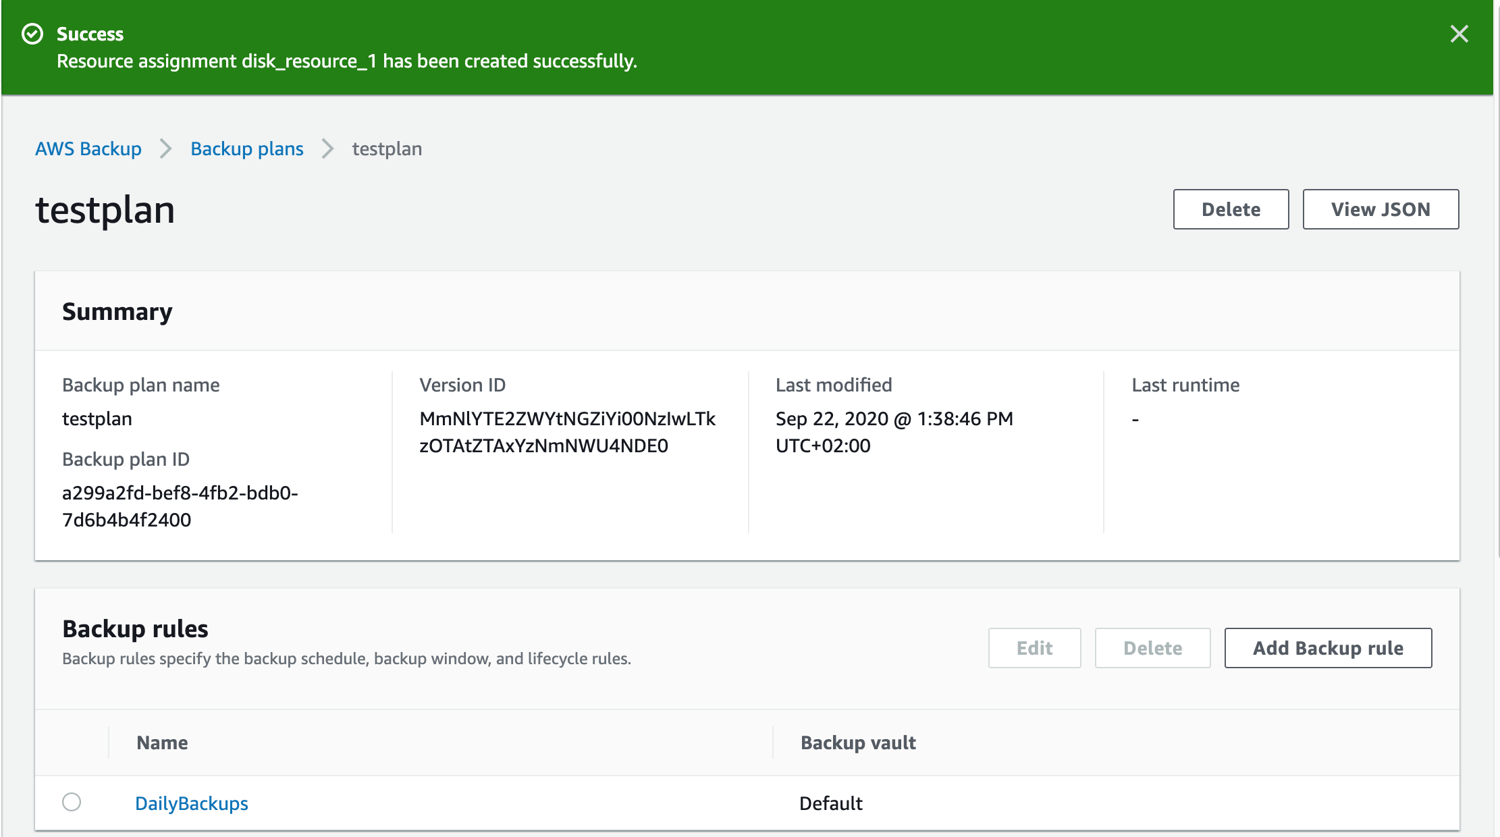The image size is (1500, 837).
Task: Select the DailyBackups rule radio button
Action: [x=71, y=802]
